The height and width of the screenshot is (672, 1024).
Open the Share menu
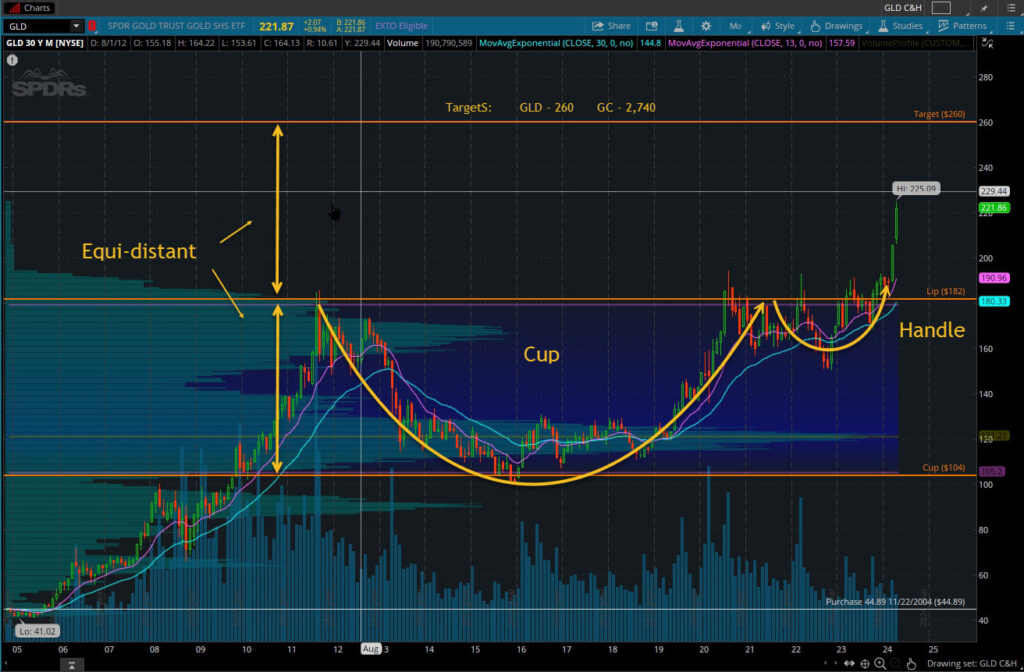pyautogui.click(x=611, y=25)
